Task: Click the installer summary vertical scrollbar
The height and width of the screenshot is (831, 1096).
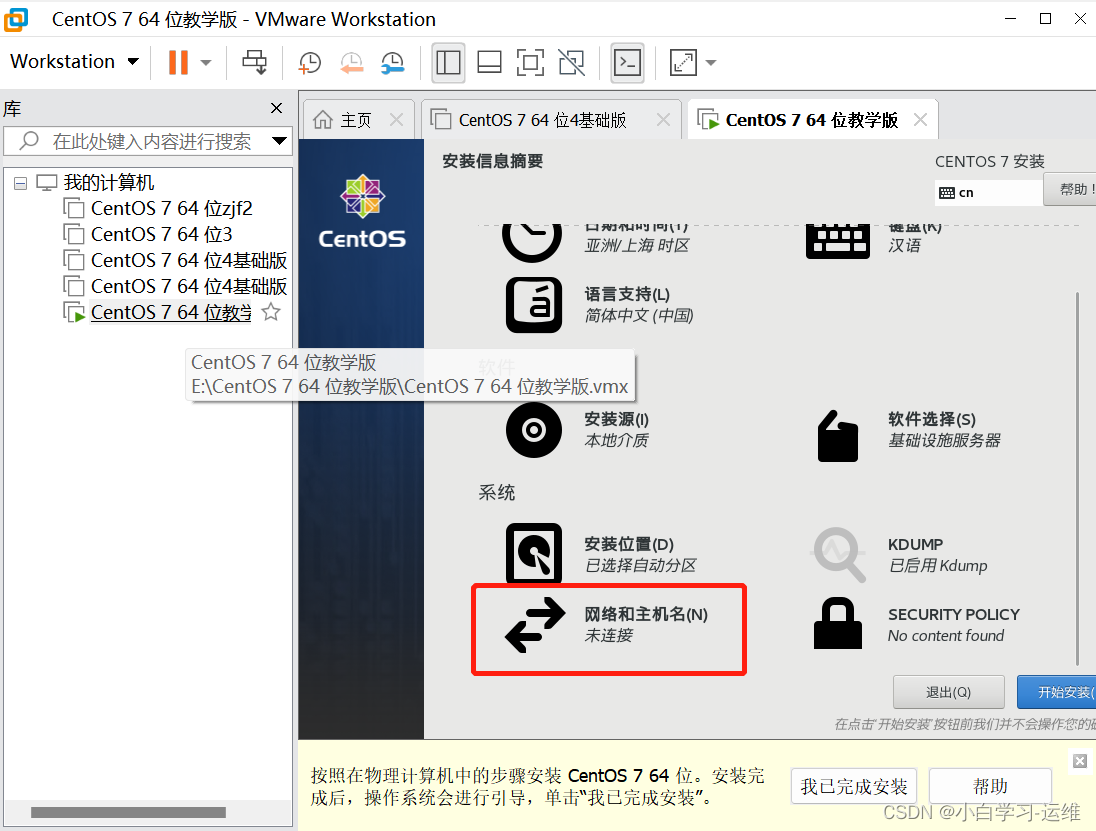Action: 1077,479
